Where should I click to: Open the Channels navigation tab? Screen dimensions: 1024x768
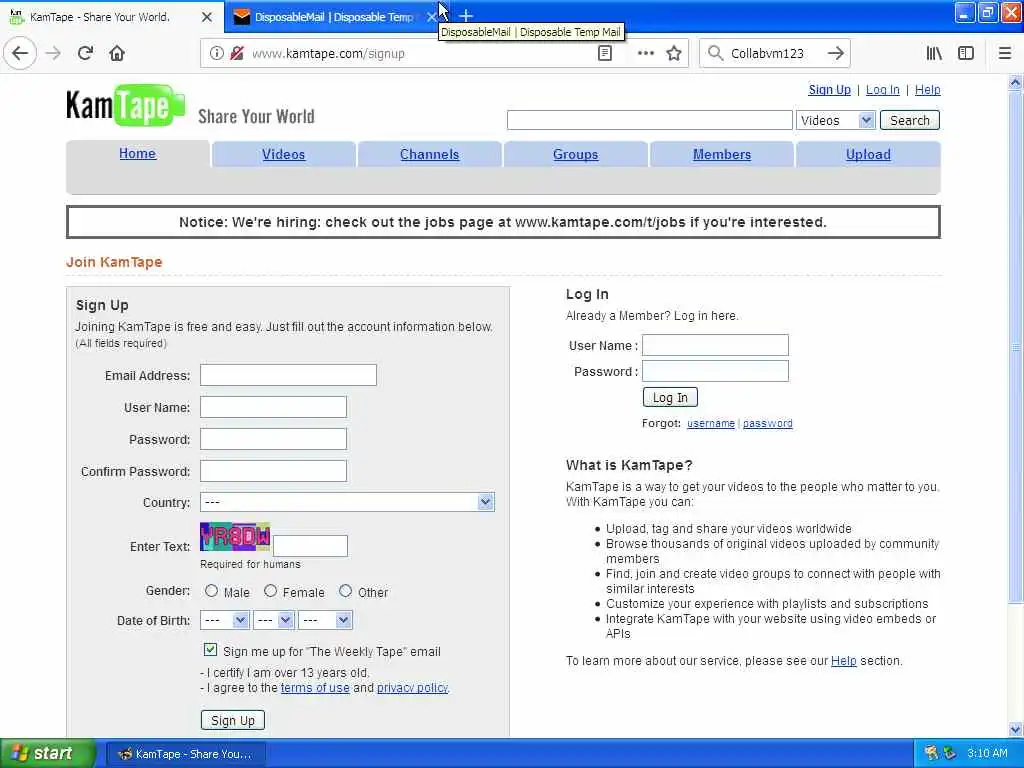429,154
